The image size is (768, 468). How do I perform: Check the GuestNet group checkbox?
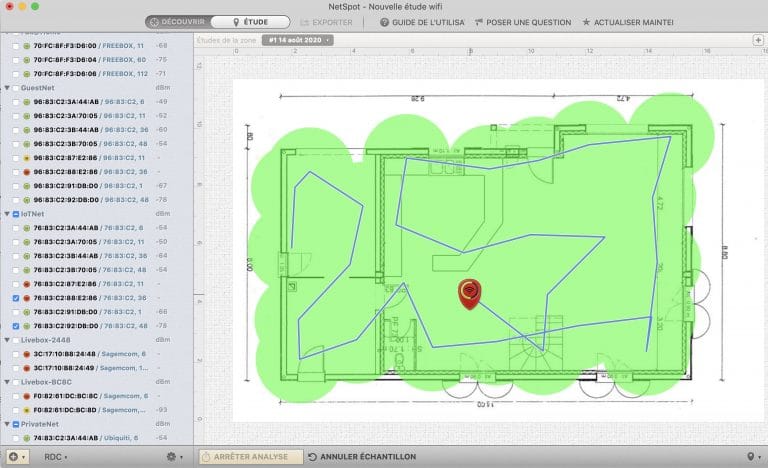click(x=17, y=88)
